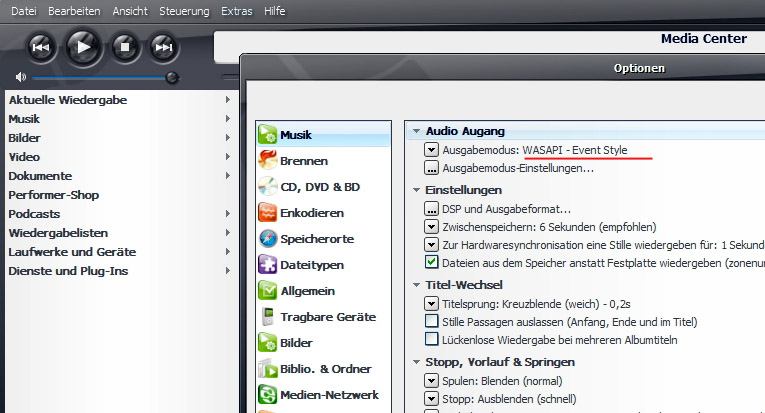This screenshot has width=765, height=413.
Task: Click the previous track button
Action: (41, 47)
